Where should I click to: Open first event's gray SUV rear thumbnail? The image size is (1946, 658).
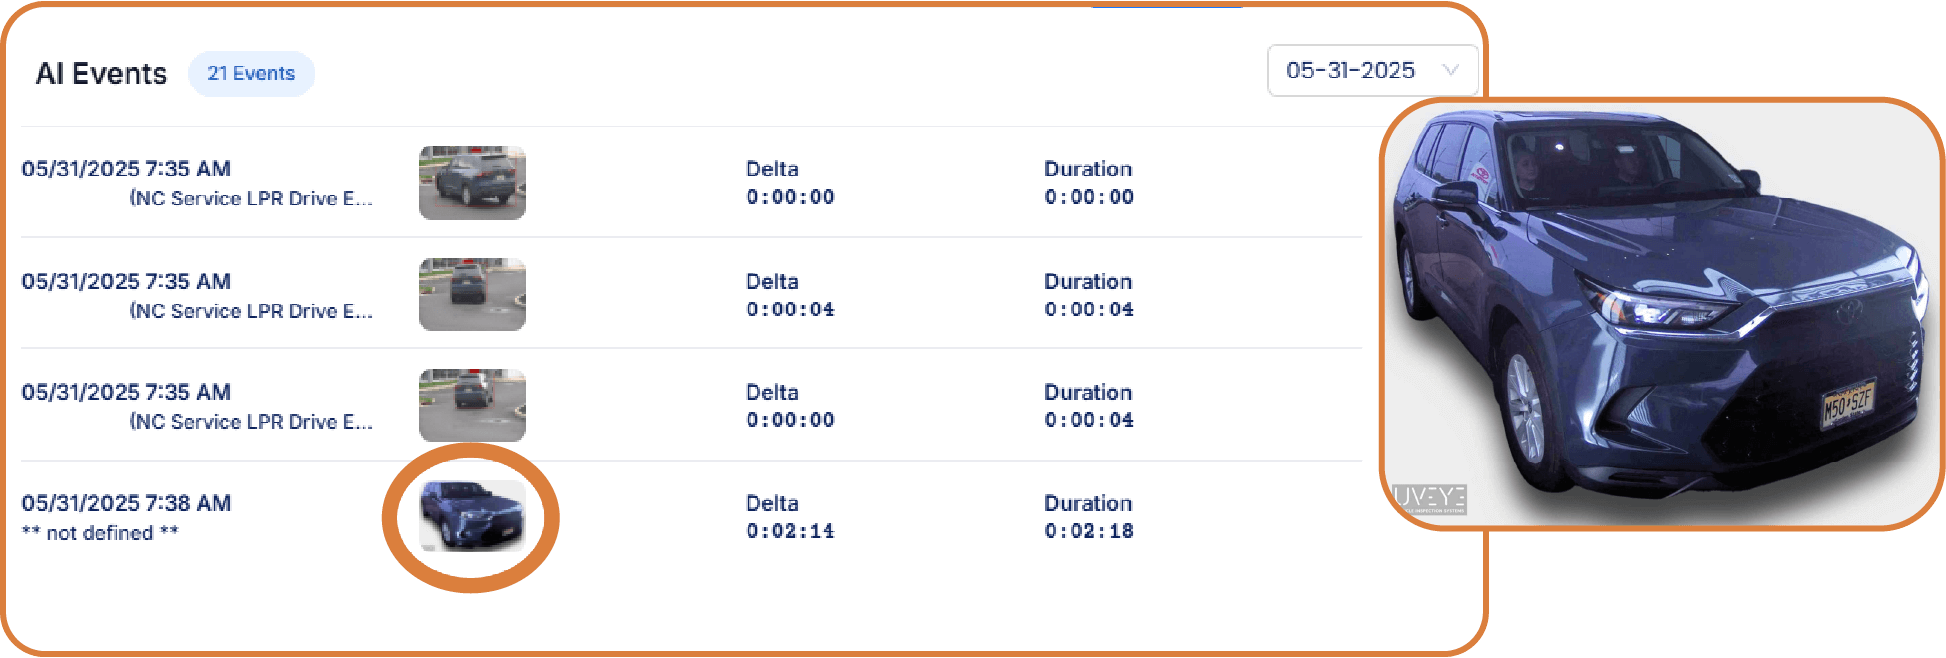(472, 183)
